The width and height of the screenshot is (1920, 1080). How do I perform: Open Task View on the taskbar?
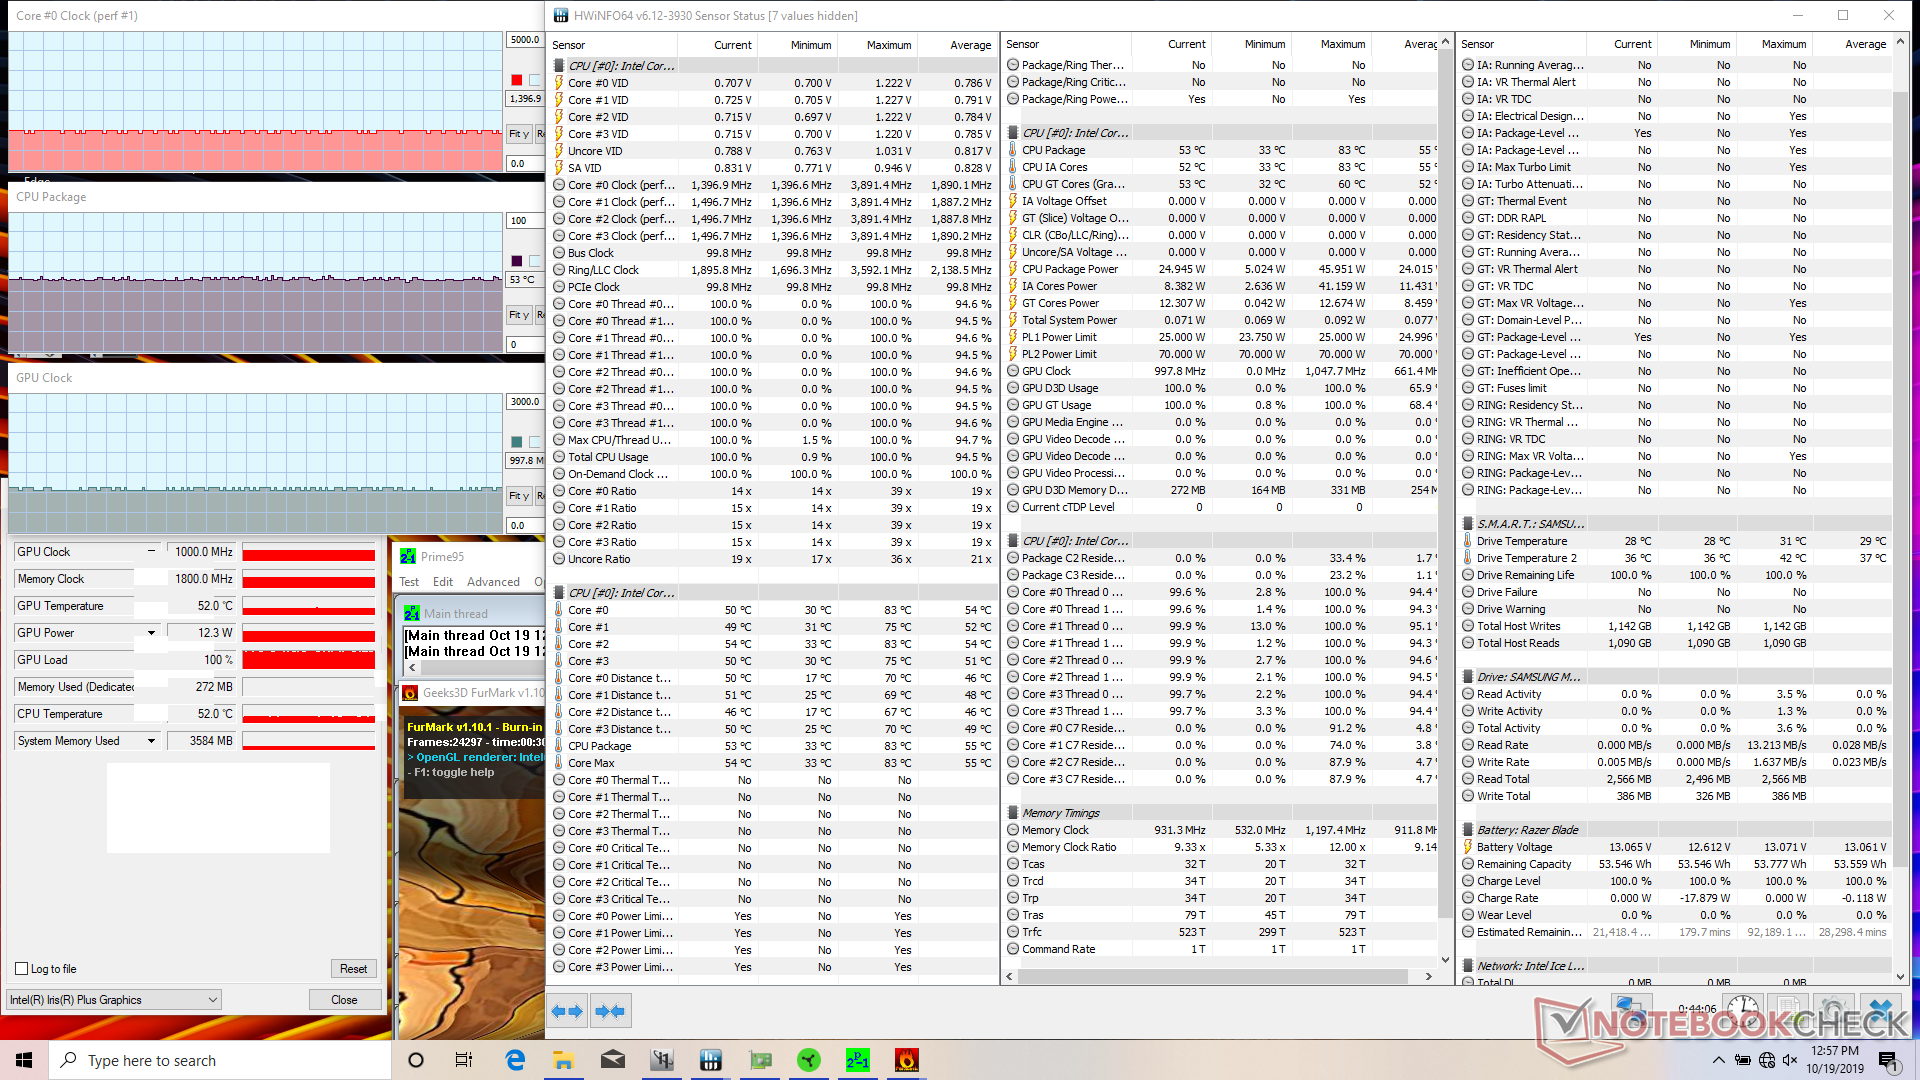pyautogui.click(x=464, y=1060)
